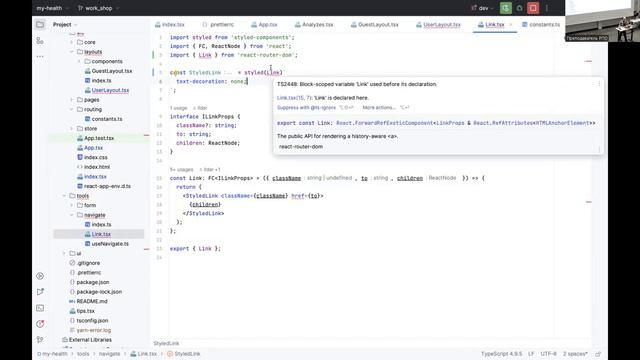The image size is (640, 360).
Task: Open dev run configuration dropdown
Action: click(x=482, y=8)
